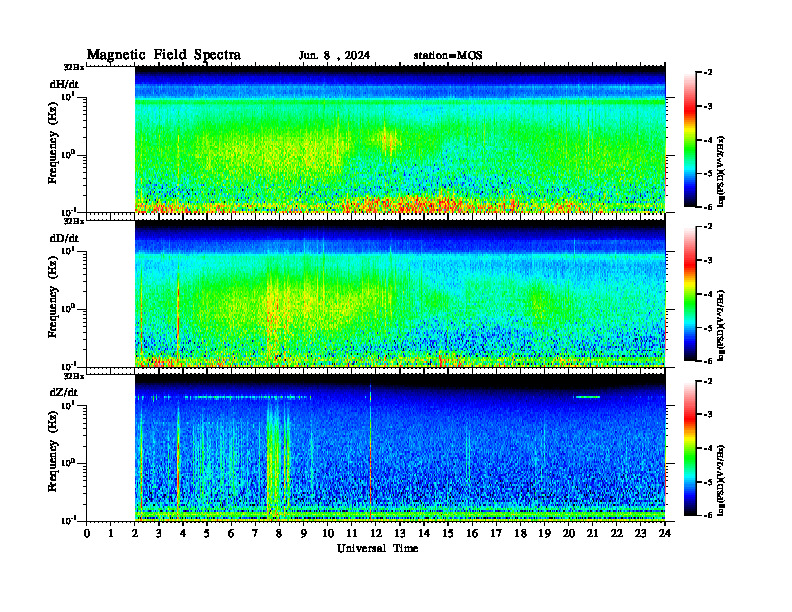Click the 32Hz label atop the dD/dt panel
The image size is (792, 612).
click(74, 221)
